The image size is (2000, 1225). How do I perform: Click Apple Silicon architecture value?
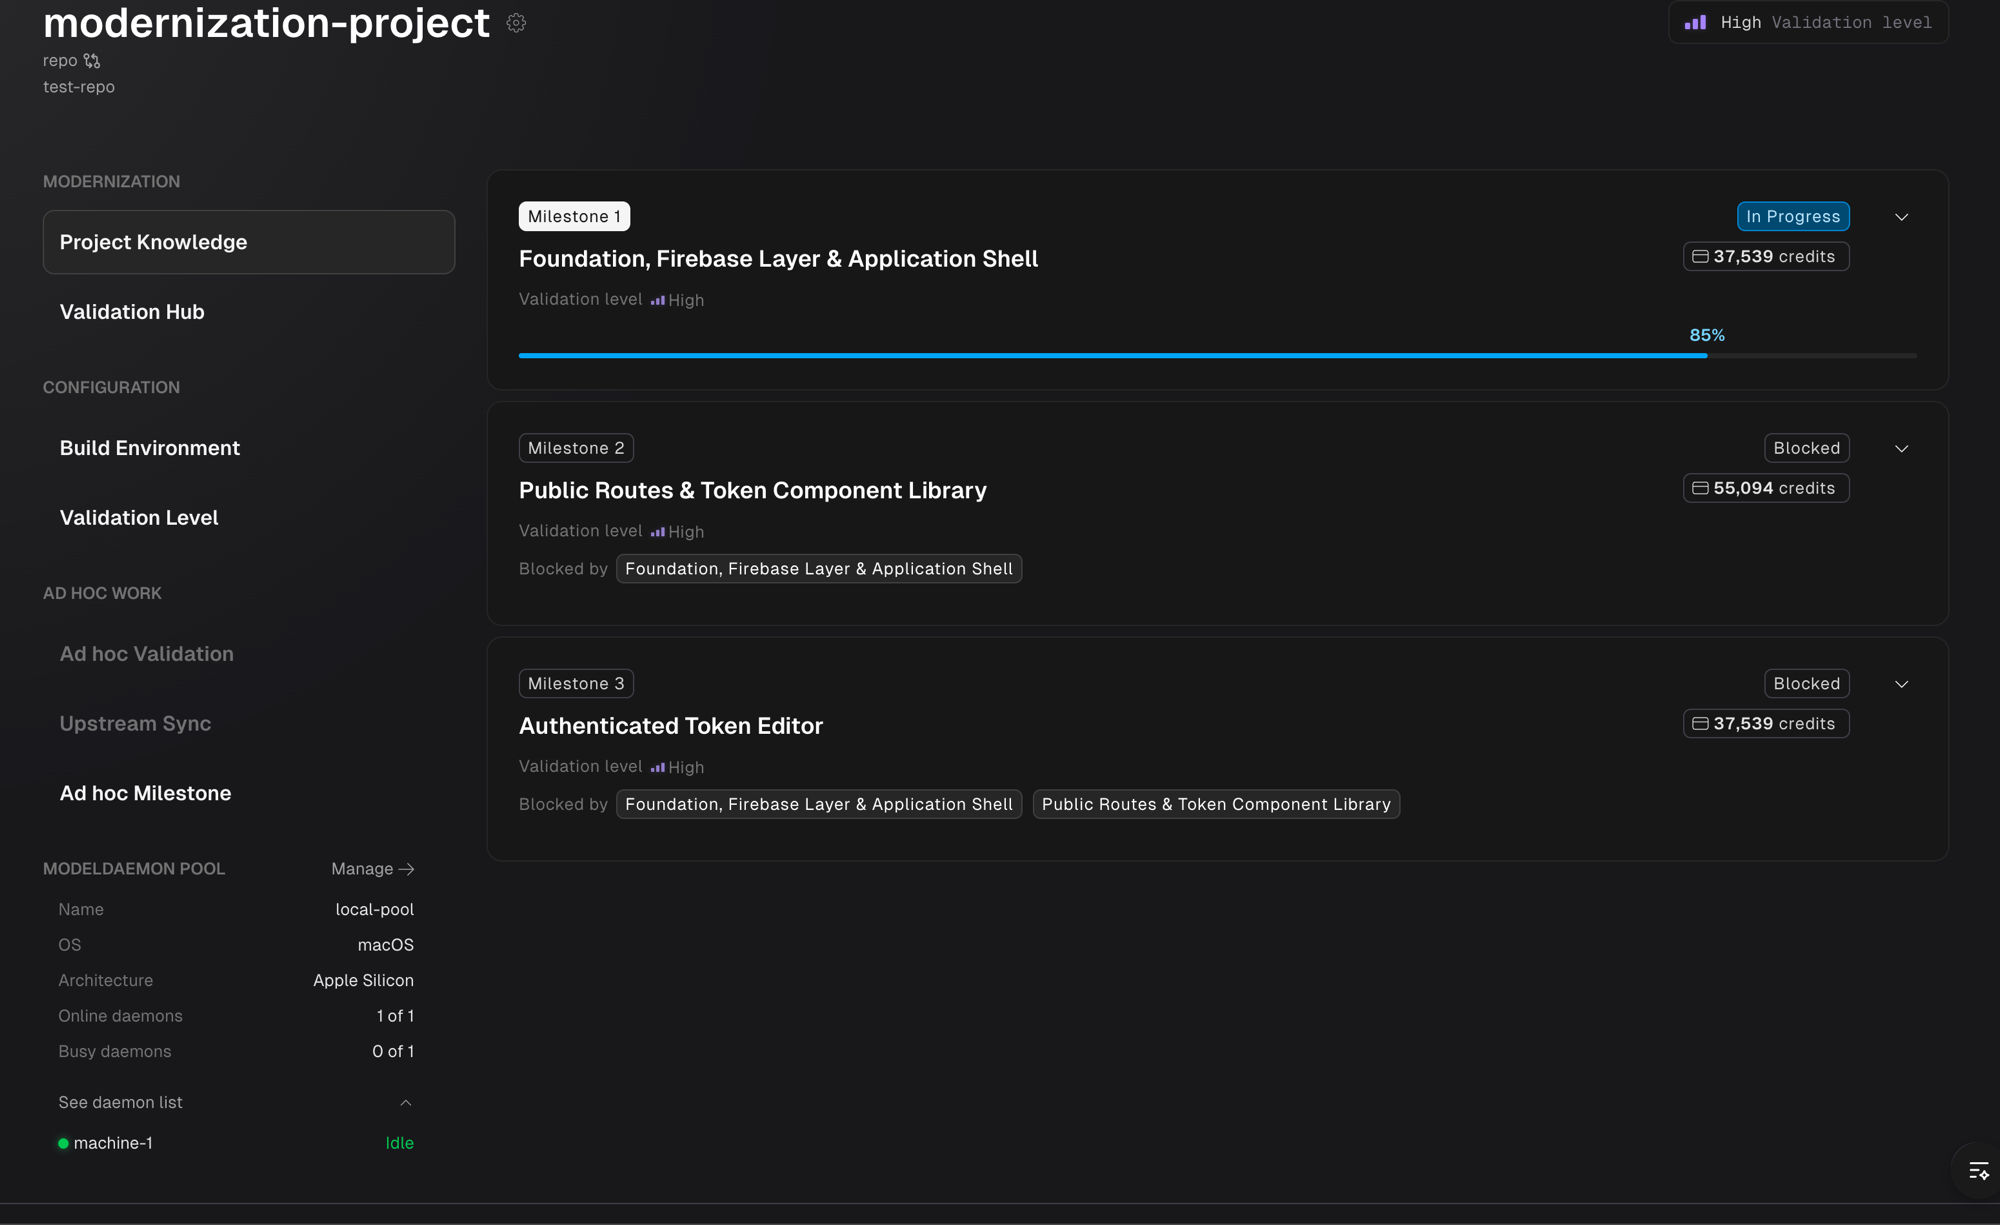click(363, 981)
